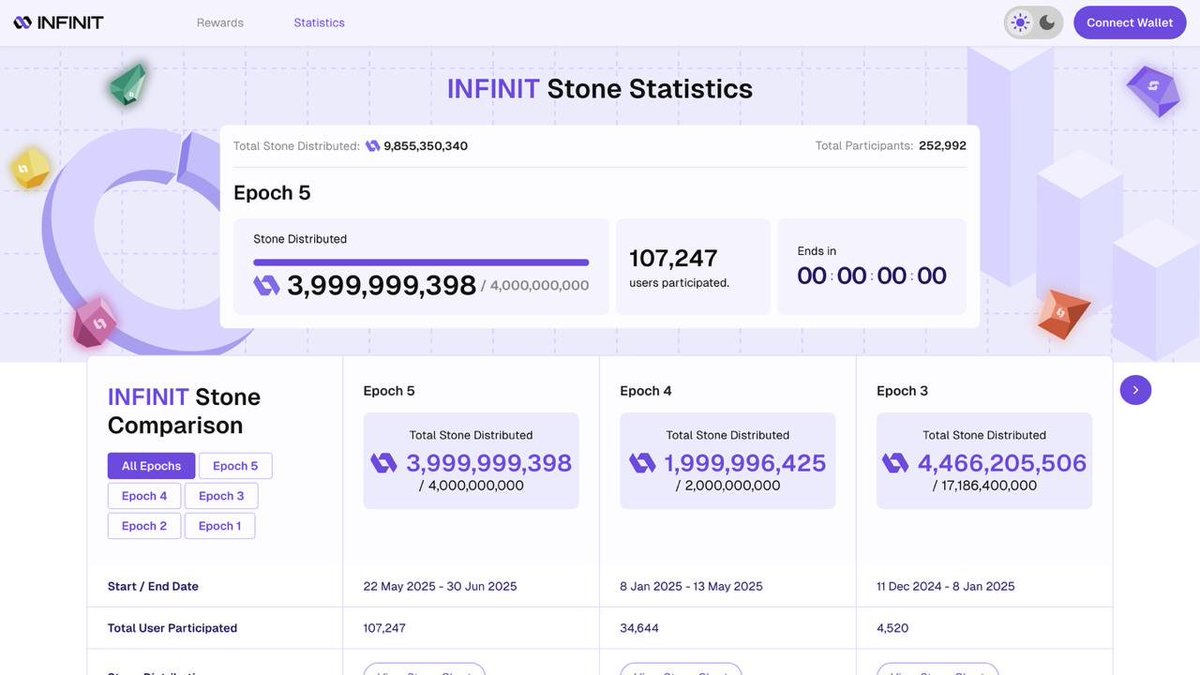This screenshot has width=1200, height=675.
Task: Open the Rewards page
Action: [x=220, y=21]
